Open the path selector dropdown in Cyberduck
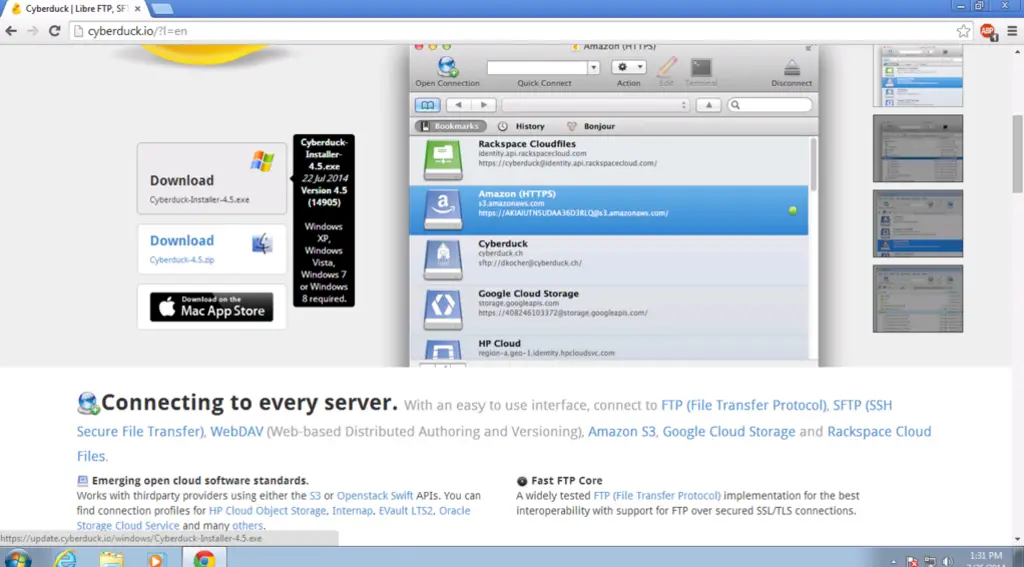Image resolution: width=1024 pixels, height=567 pixels. coord(596,105)
